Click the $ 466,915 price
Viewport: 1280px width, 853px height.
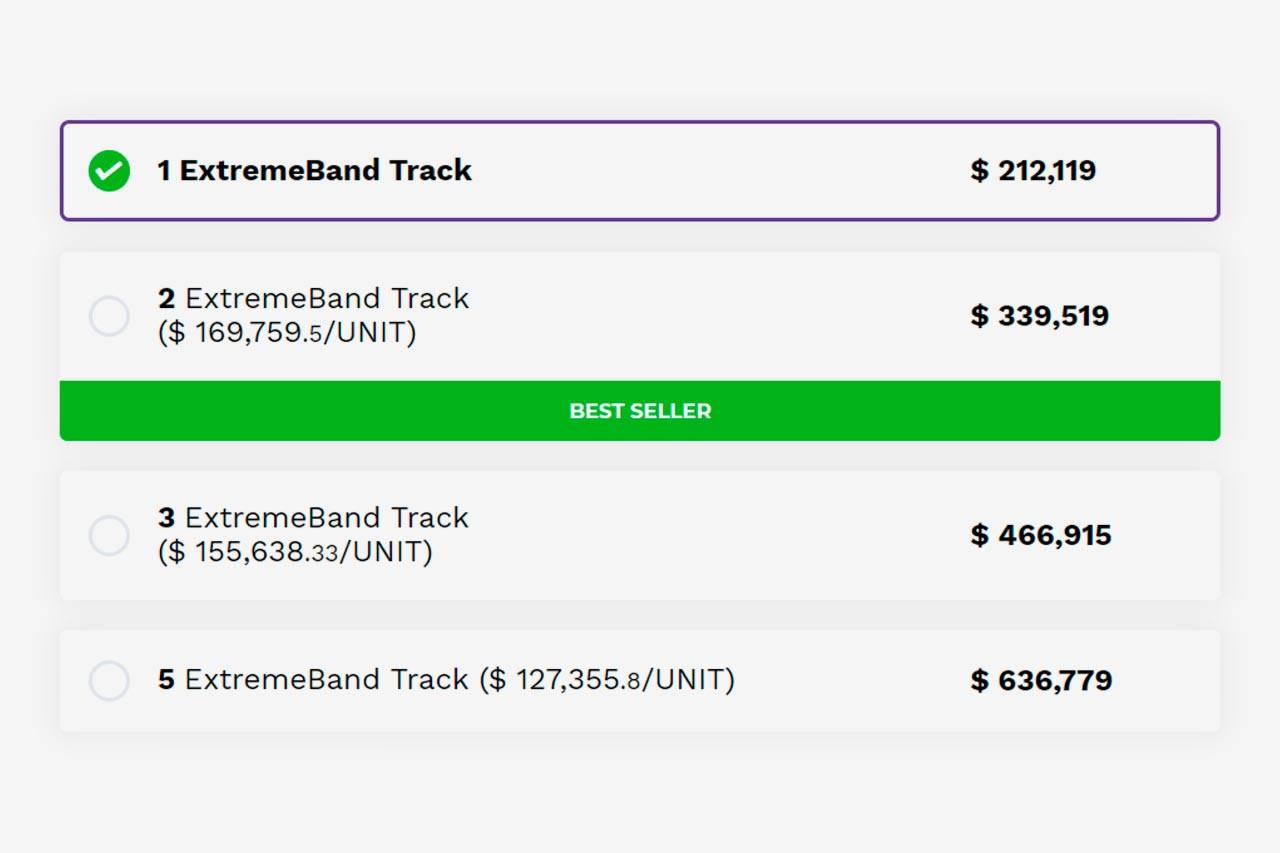1040,535
